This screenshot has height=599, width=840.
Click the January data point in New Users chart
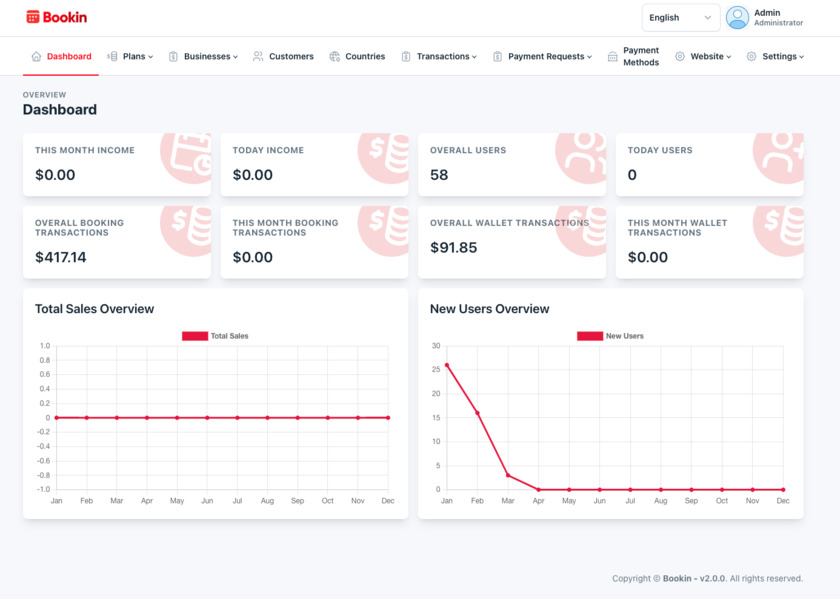[447, 365]
